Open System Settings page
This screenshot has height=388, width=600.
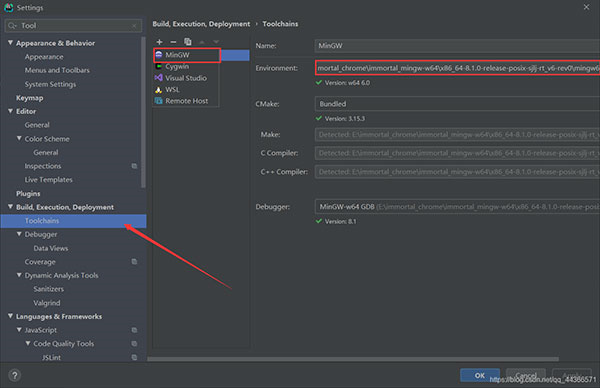pyautogui.click(x=50, y=84)
